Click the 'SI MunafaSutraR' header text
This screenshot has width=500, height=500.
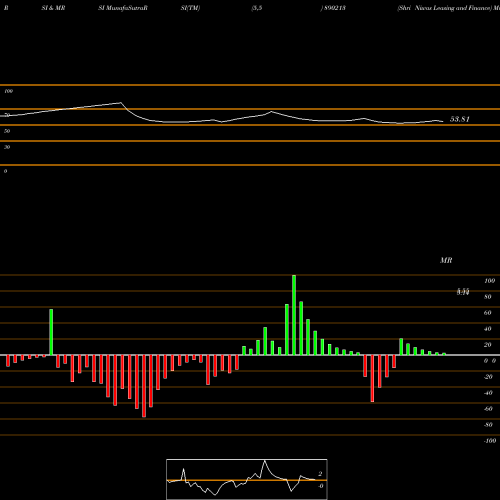123,8
